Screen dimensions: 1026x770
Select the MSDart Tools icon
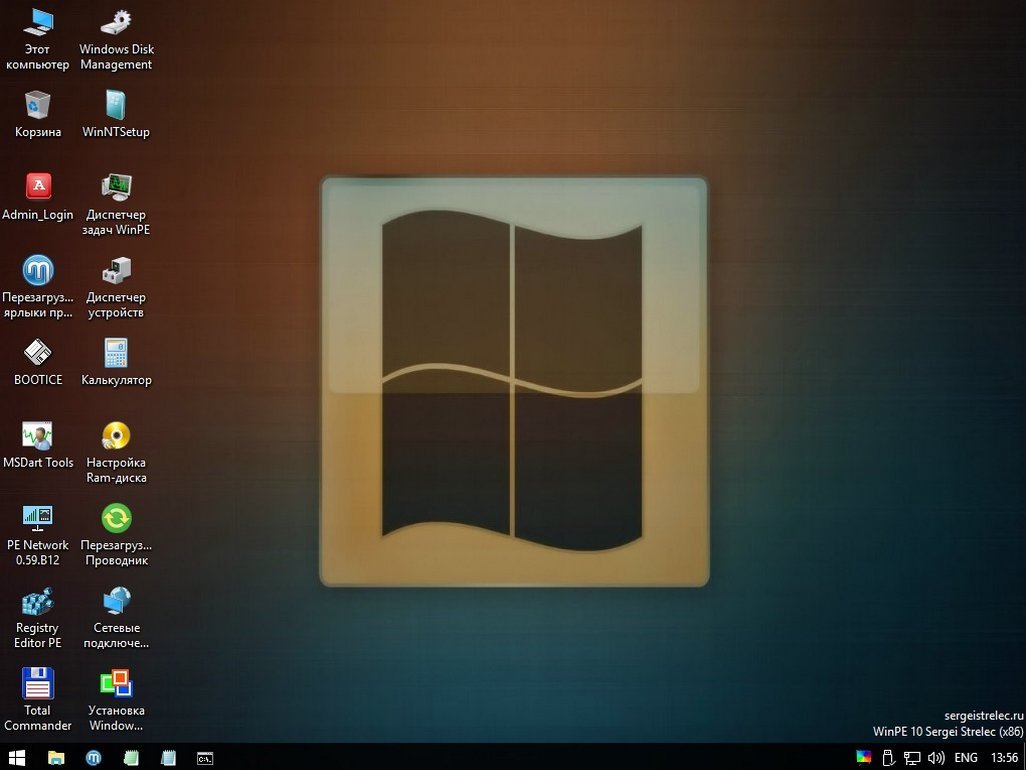37,445
